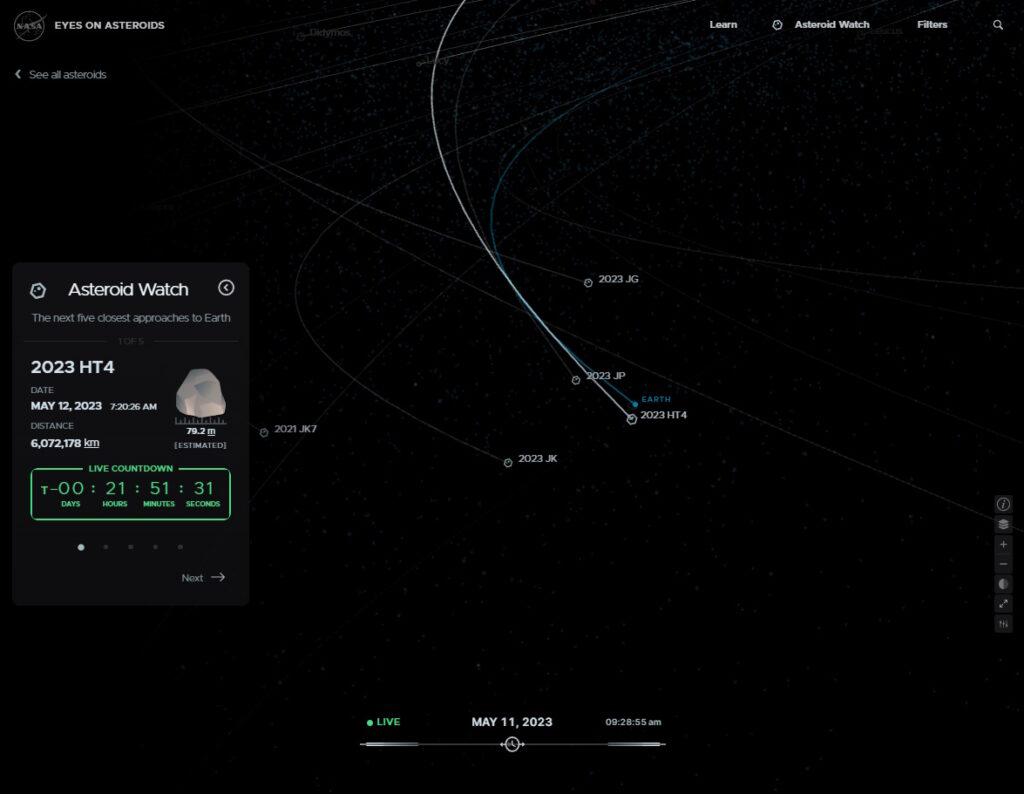Screen dimensions: 1024x794
Task: Click the 2023 JK label text
Action: tap(537, 459)
